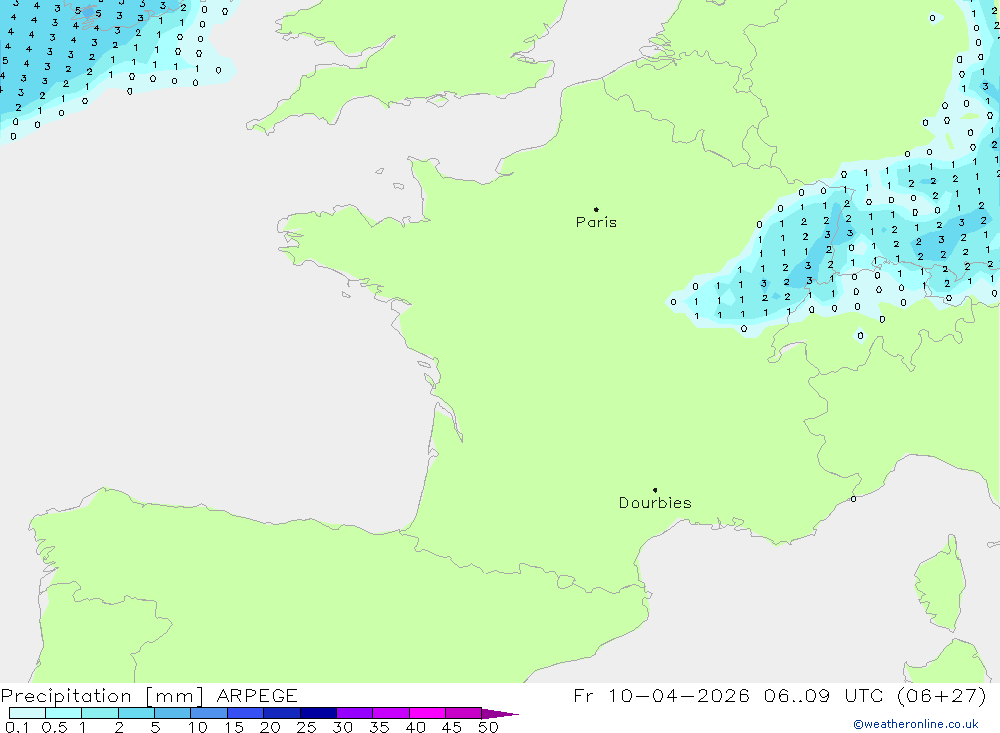Select the 20–25 mm legend swatch

(x=281, y=713)
